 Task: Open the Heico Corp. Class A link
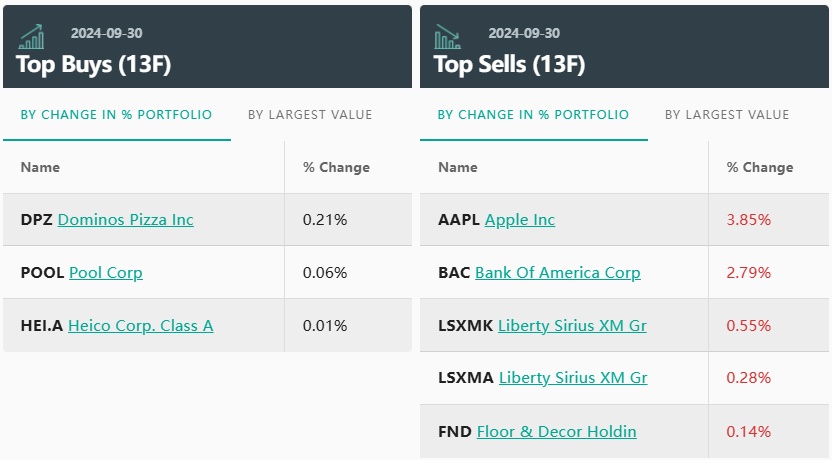pyautogui.click(x=140, y=326)
